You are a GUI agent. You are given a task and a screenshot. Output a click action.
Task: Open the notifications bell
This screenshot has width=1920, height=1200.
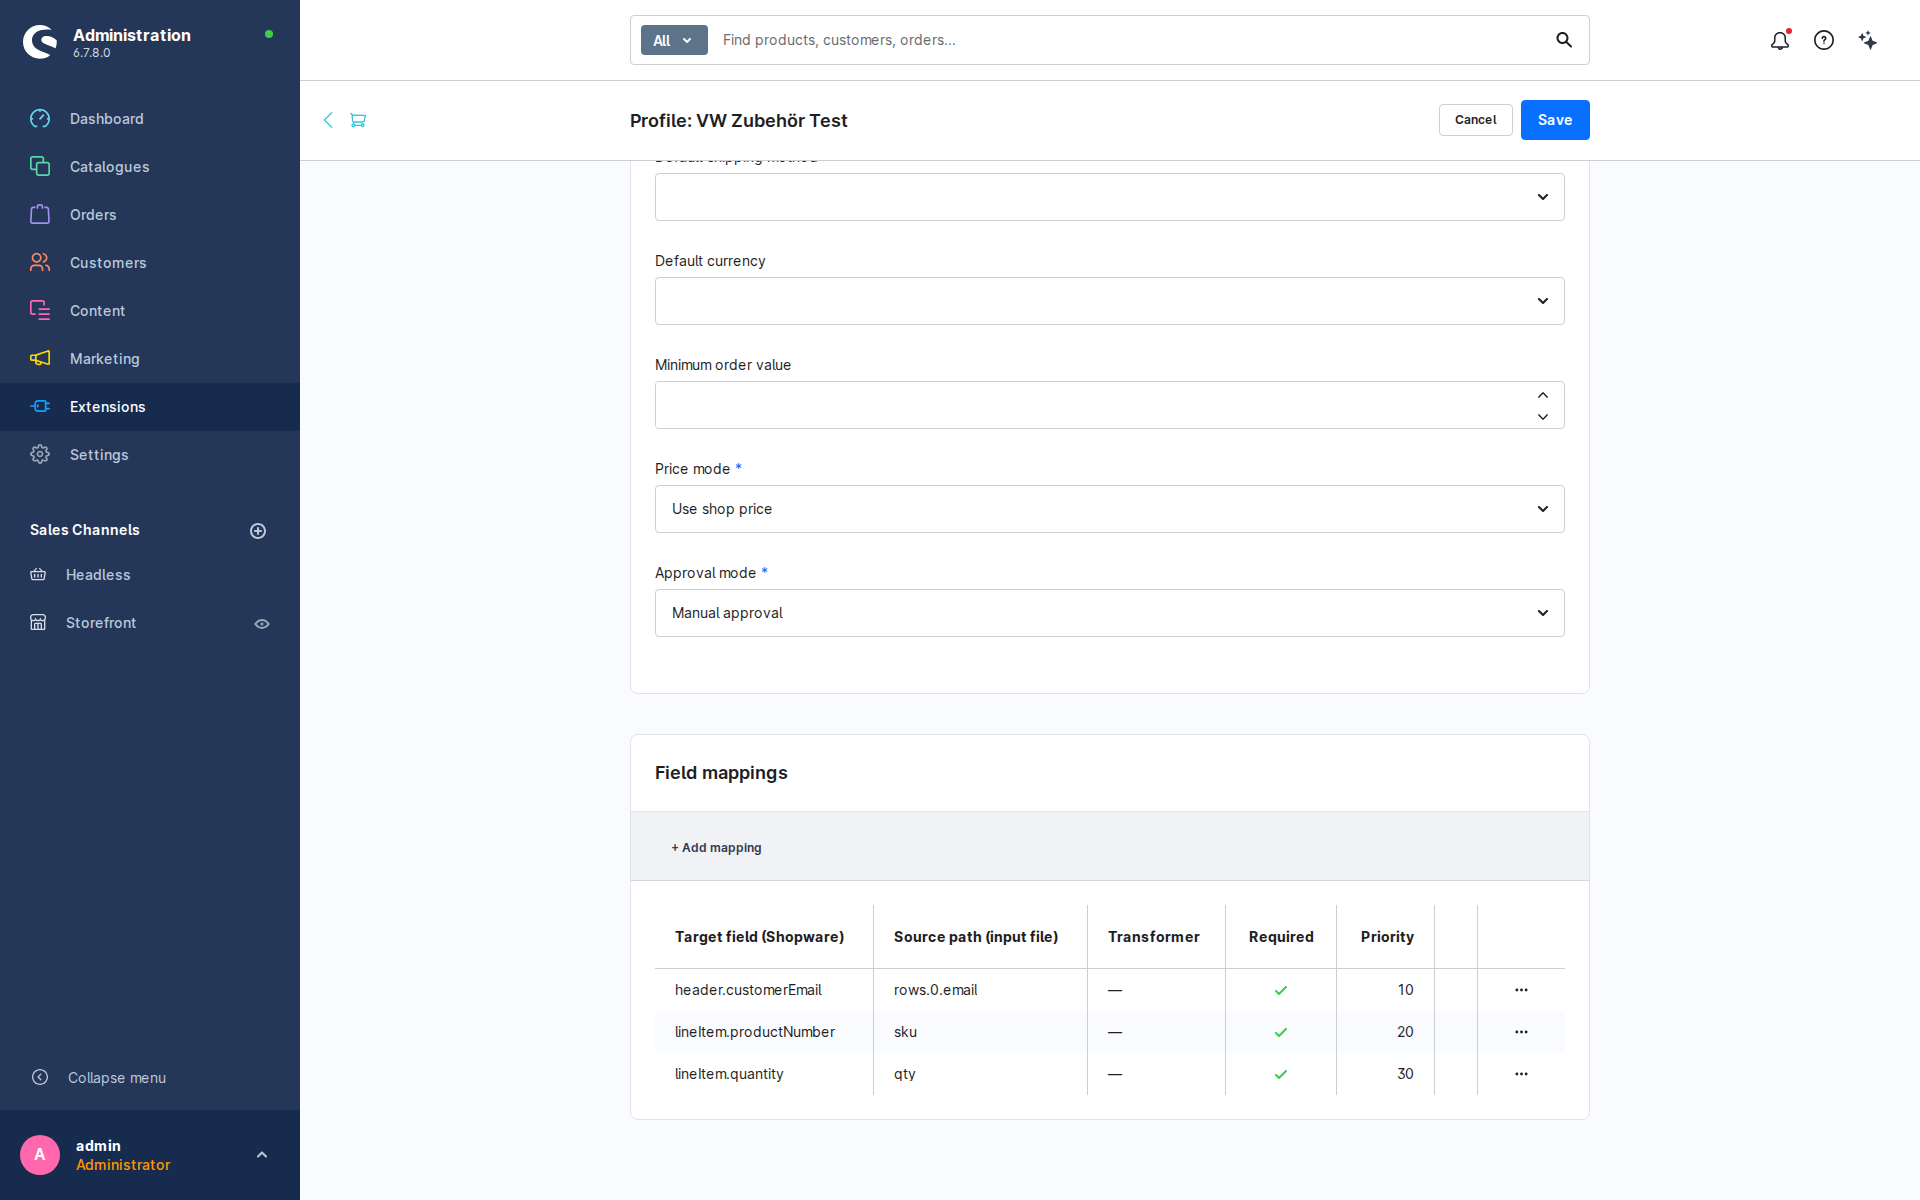pos(1779,40)
